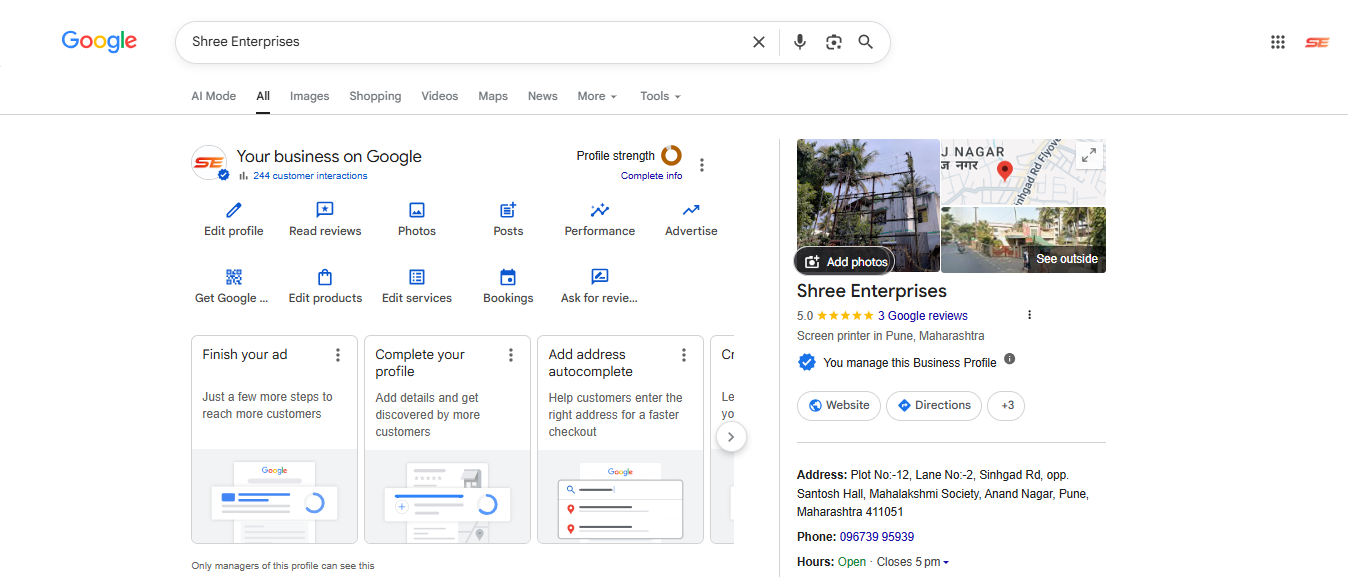This screenshot has height=577, width=1348.
Task: Open Posts shortcut icon
Action: click(x=508, y=210)
